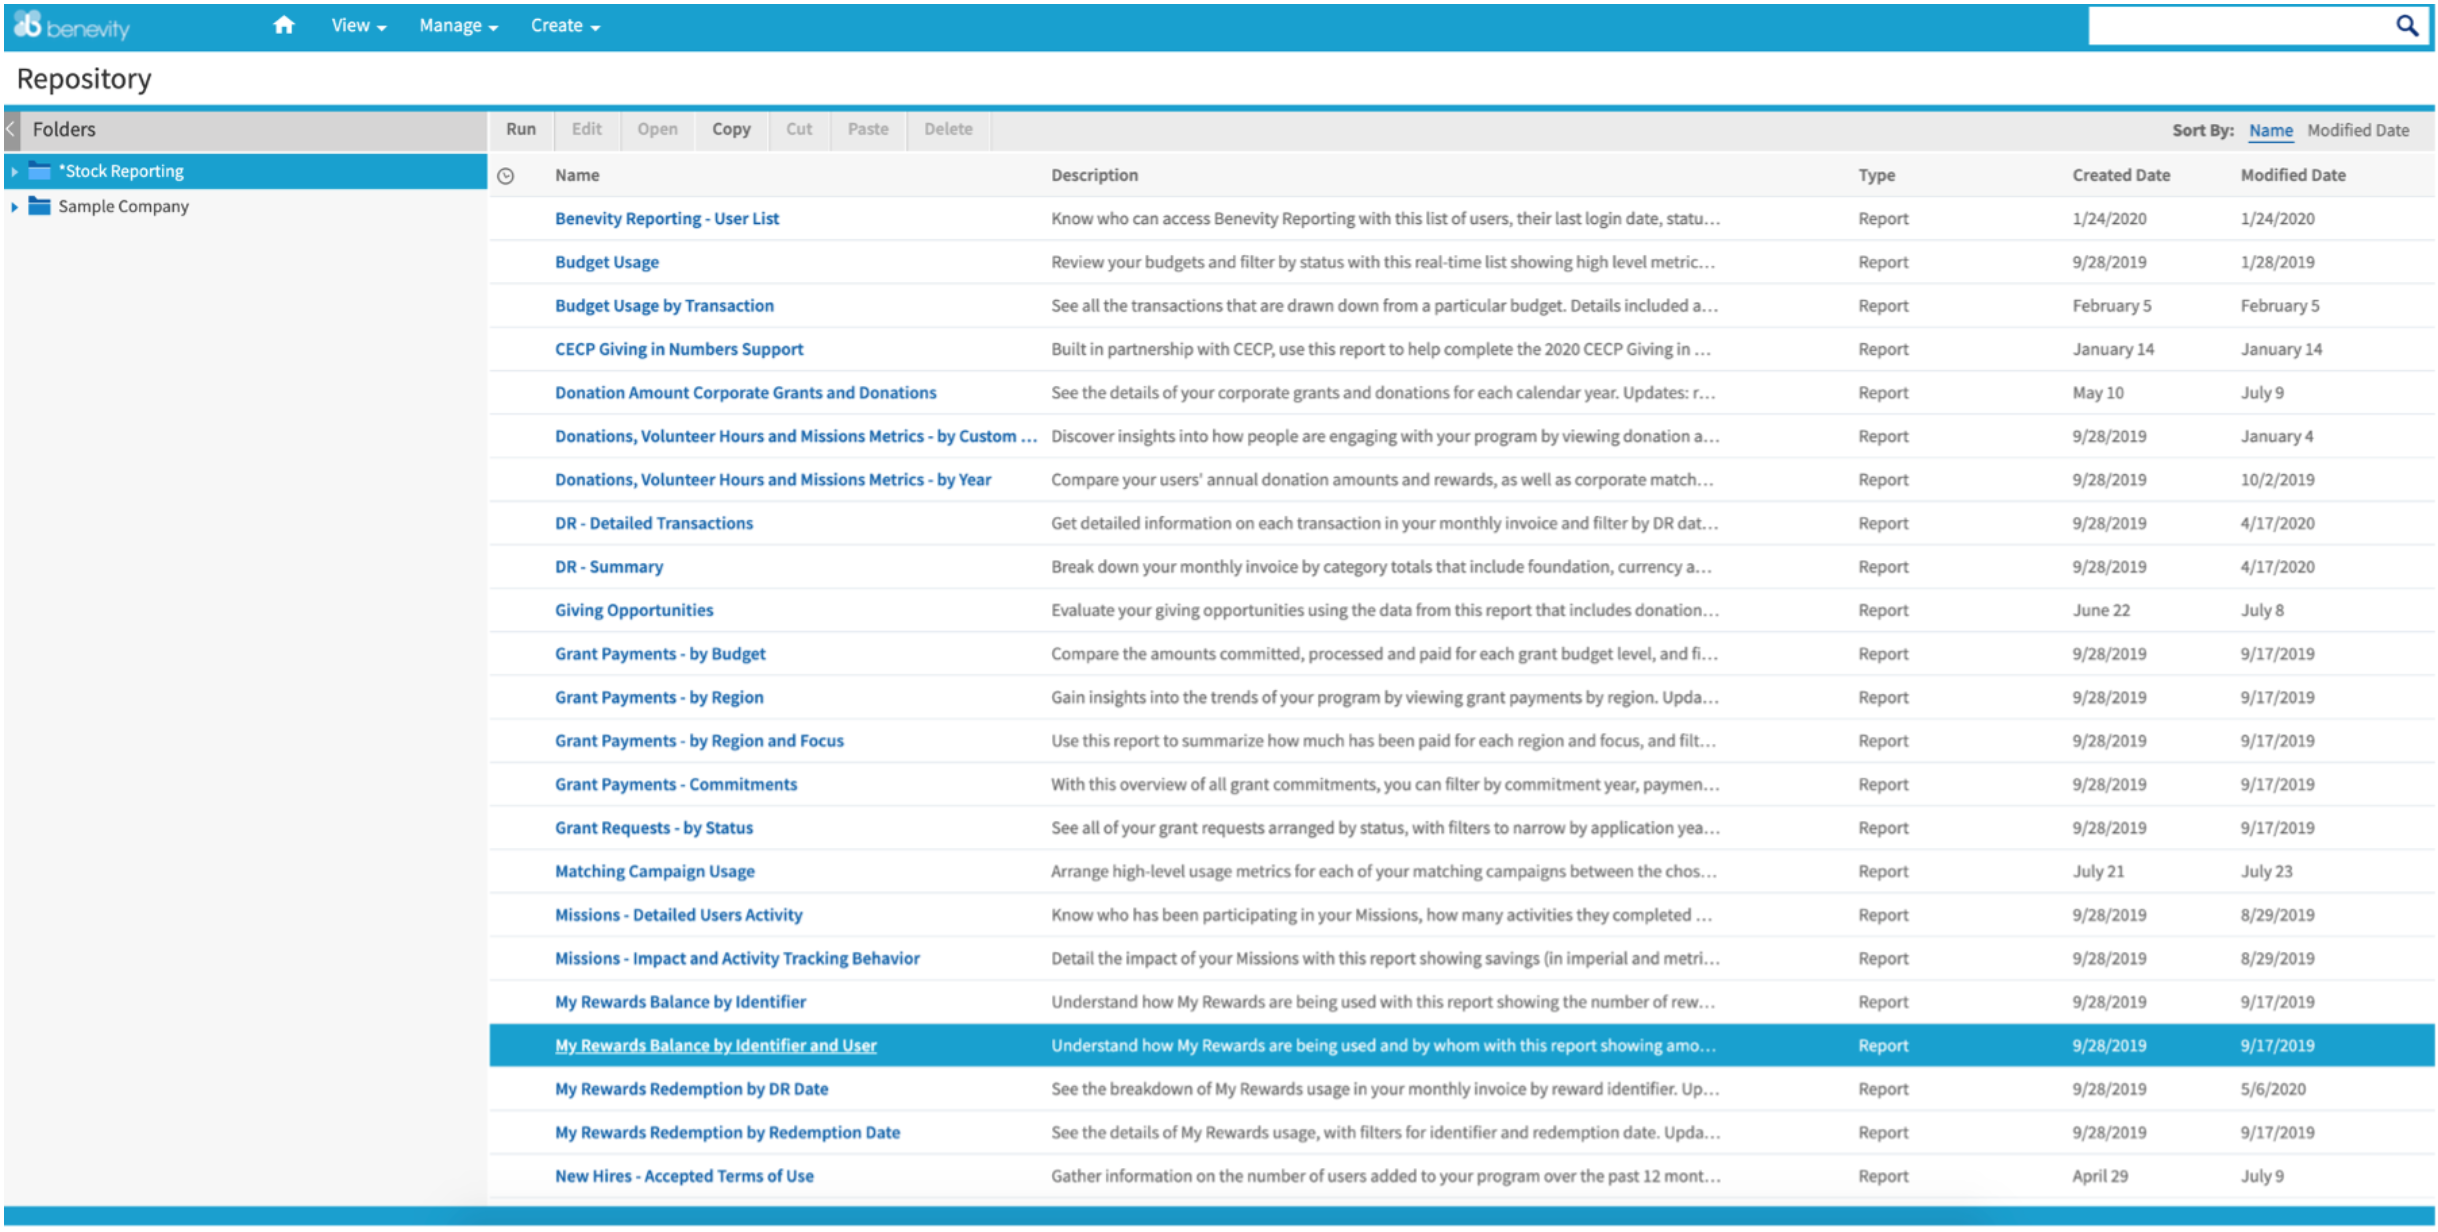Click the Modified Date column header
Screen dimensions: 2438x1232
click(x=2292, y=176)
